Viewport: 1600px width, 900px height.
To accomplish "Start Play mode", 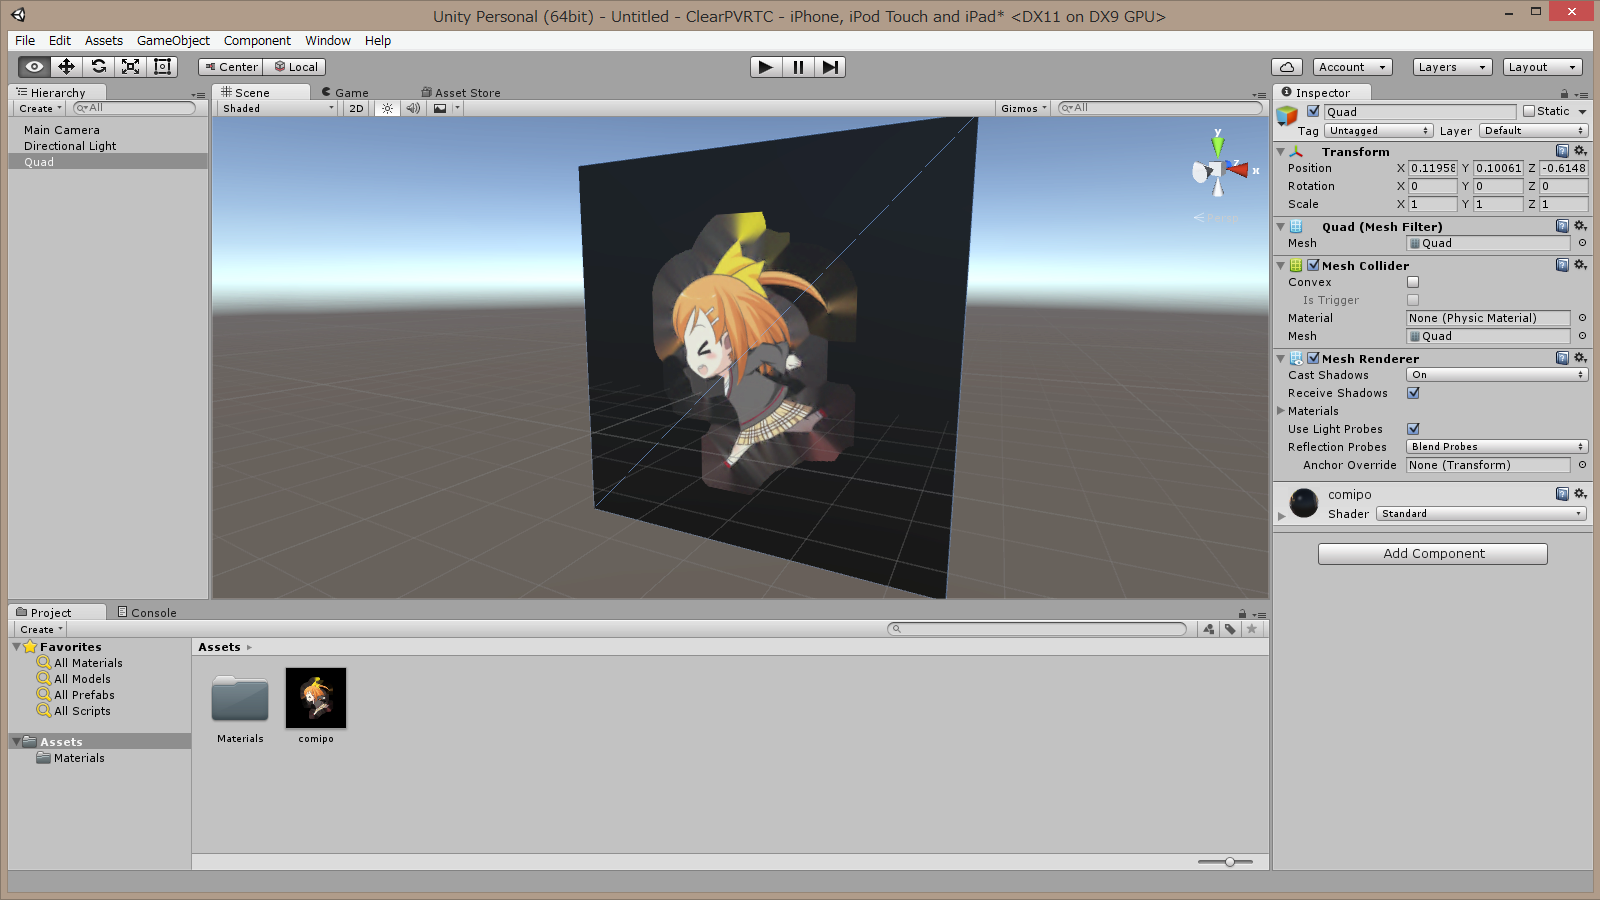I will pyautogui.click(x=765, y=67).
